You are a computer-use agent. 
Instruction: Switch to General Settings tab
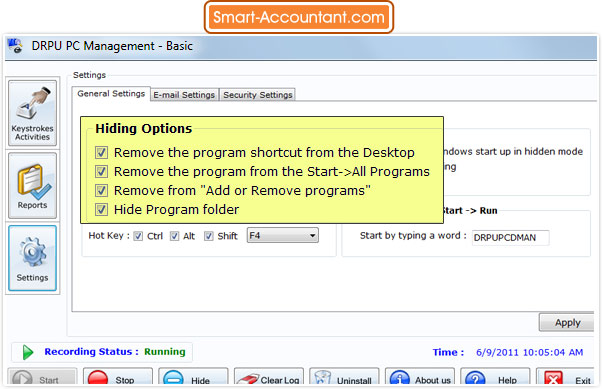111,94
